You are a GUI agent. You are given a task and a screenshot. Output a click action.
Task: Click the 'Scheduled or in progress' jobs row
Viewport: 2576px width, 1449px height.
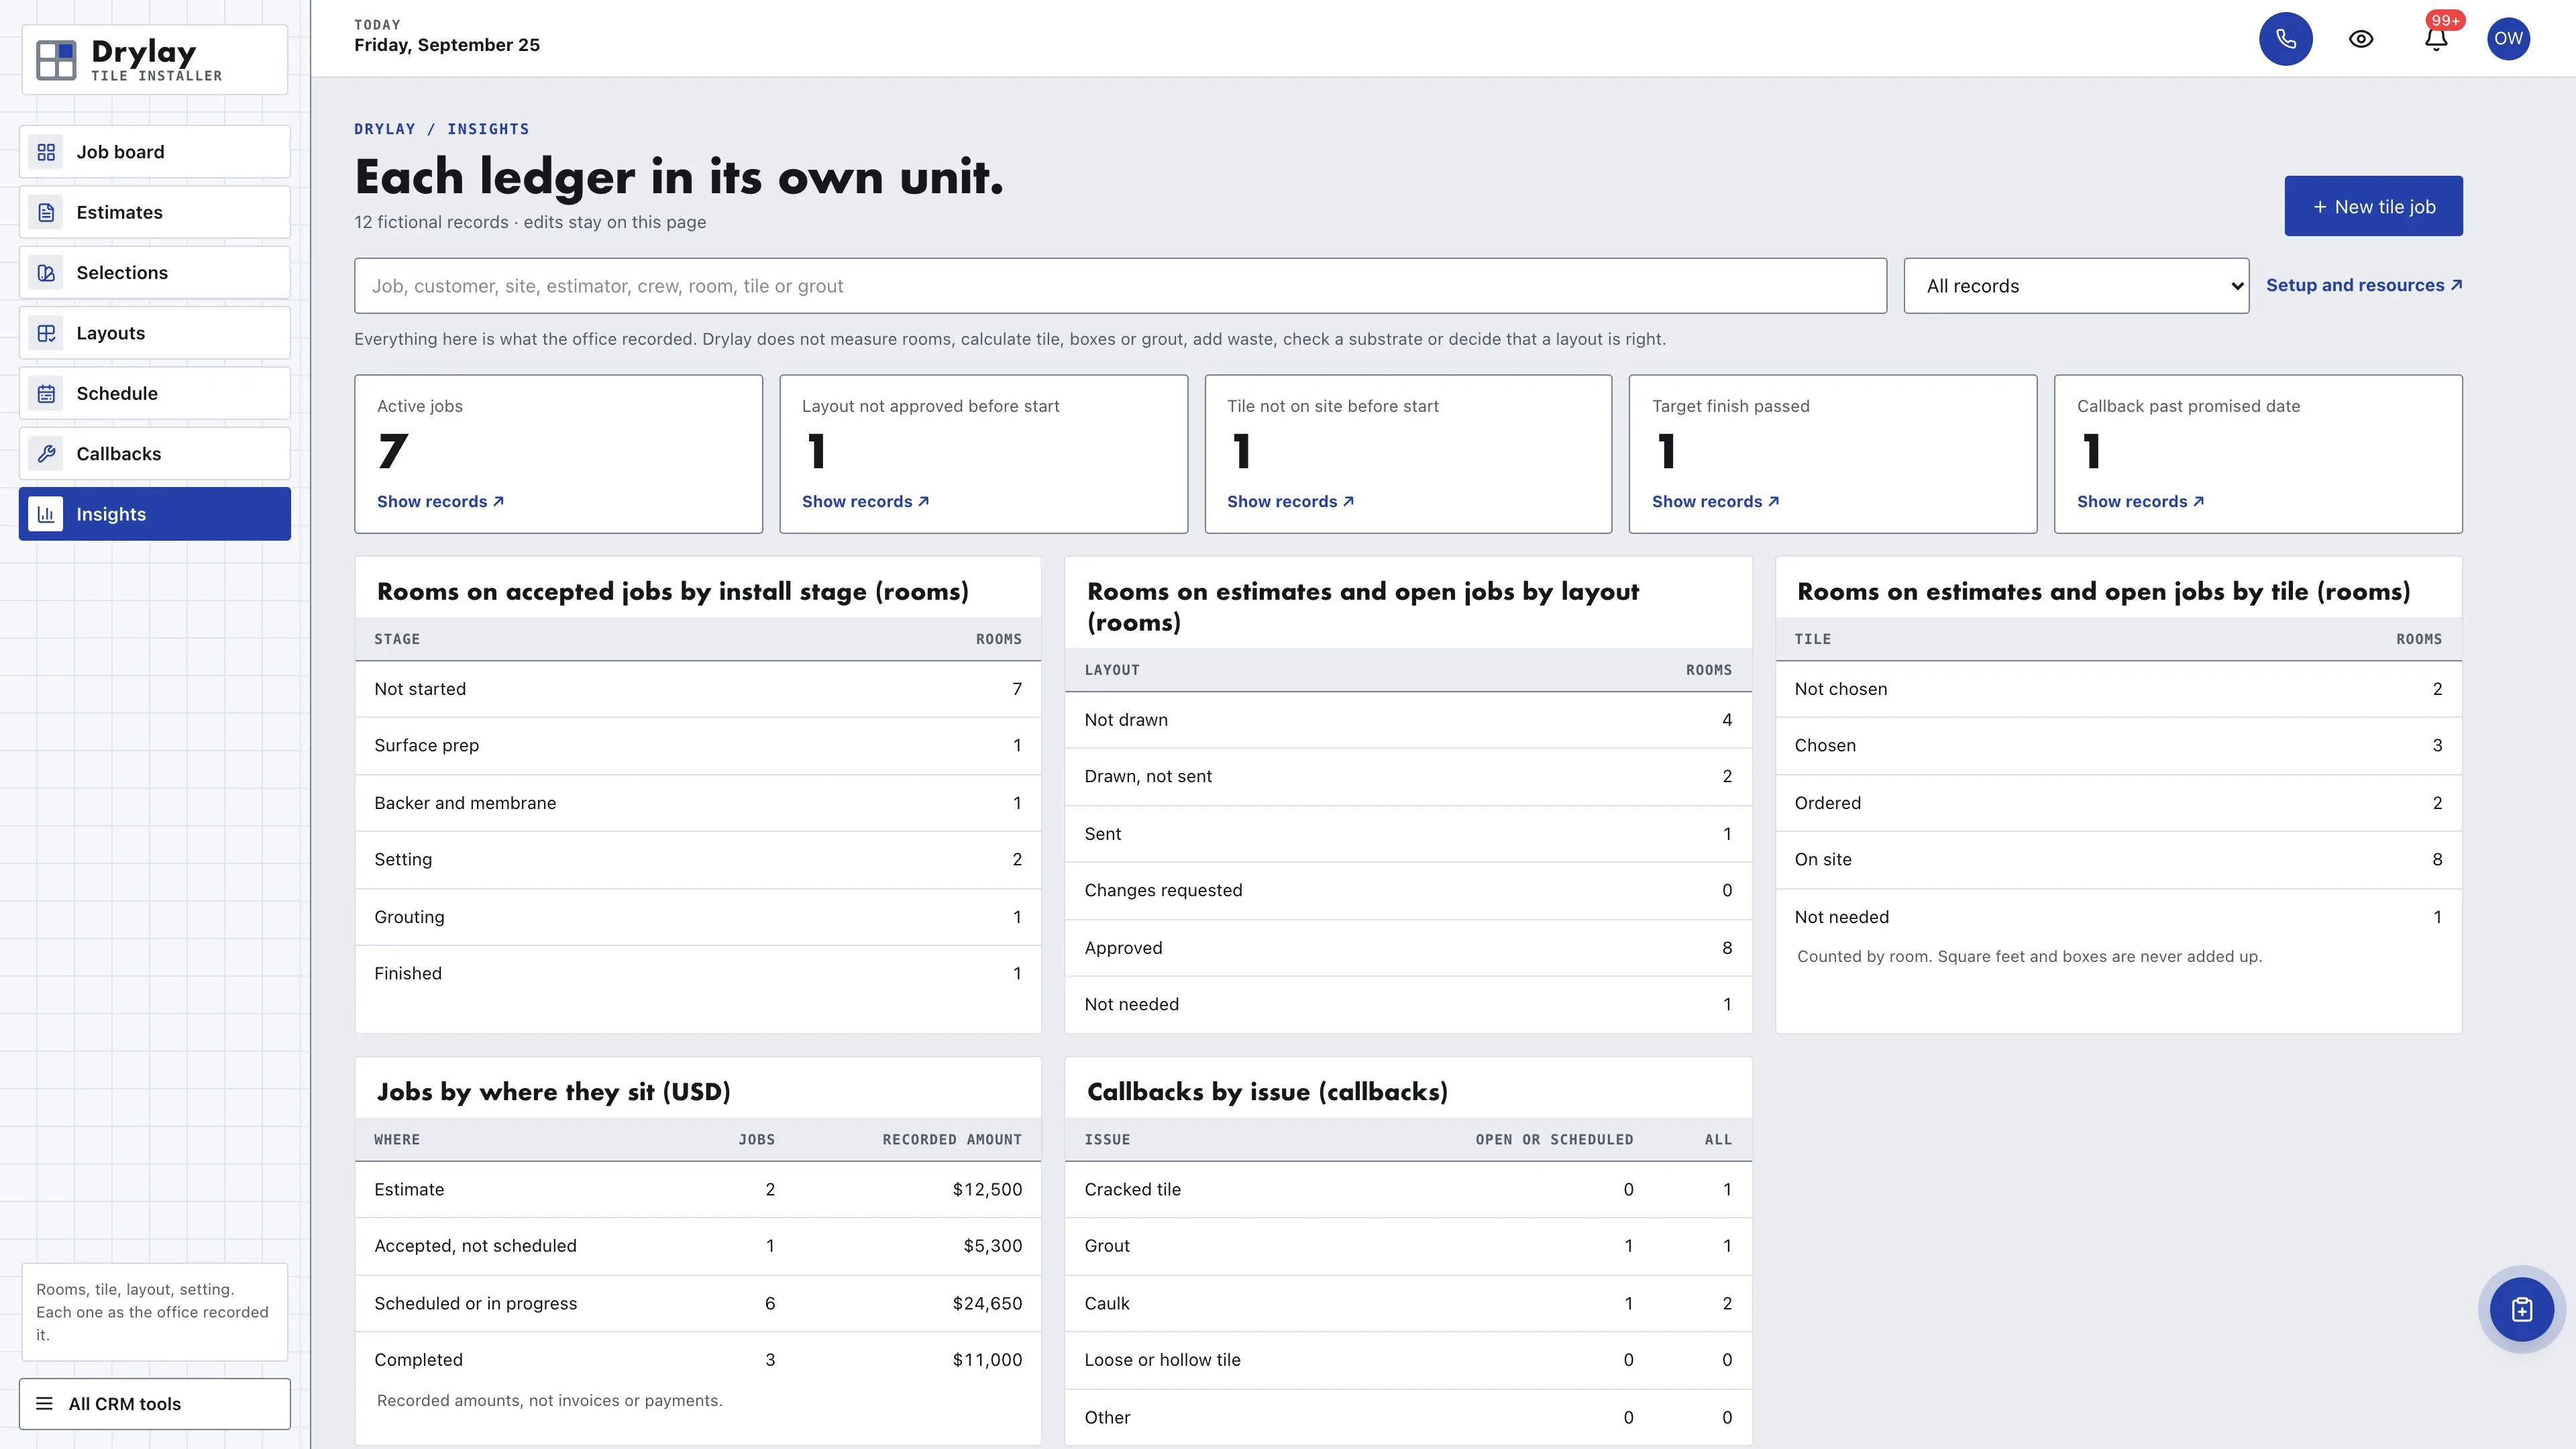click(x=698, y=1303)
